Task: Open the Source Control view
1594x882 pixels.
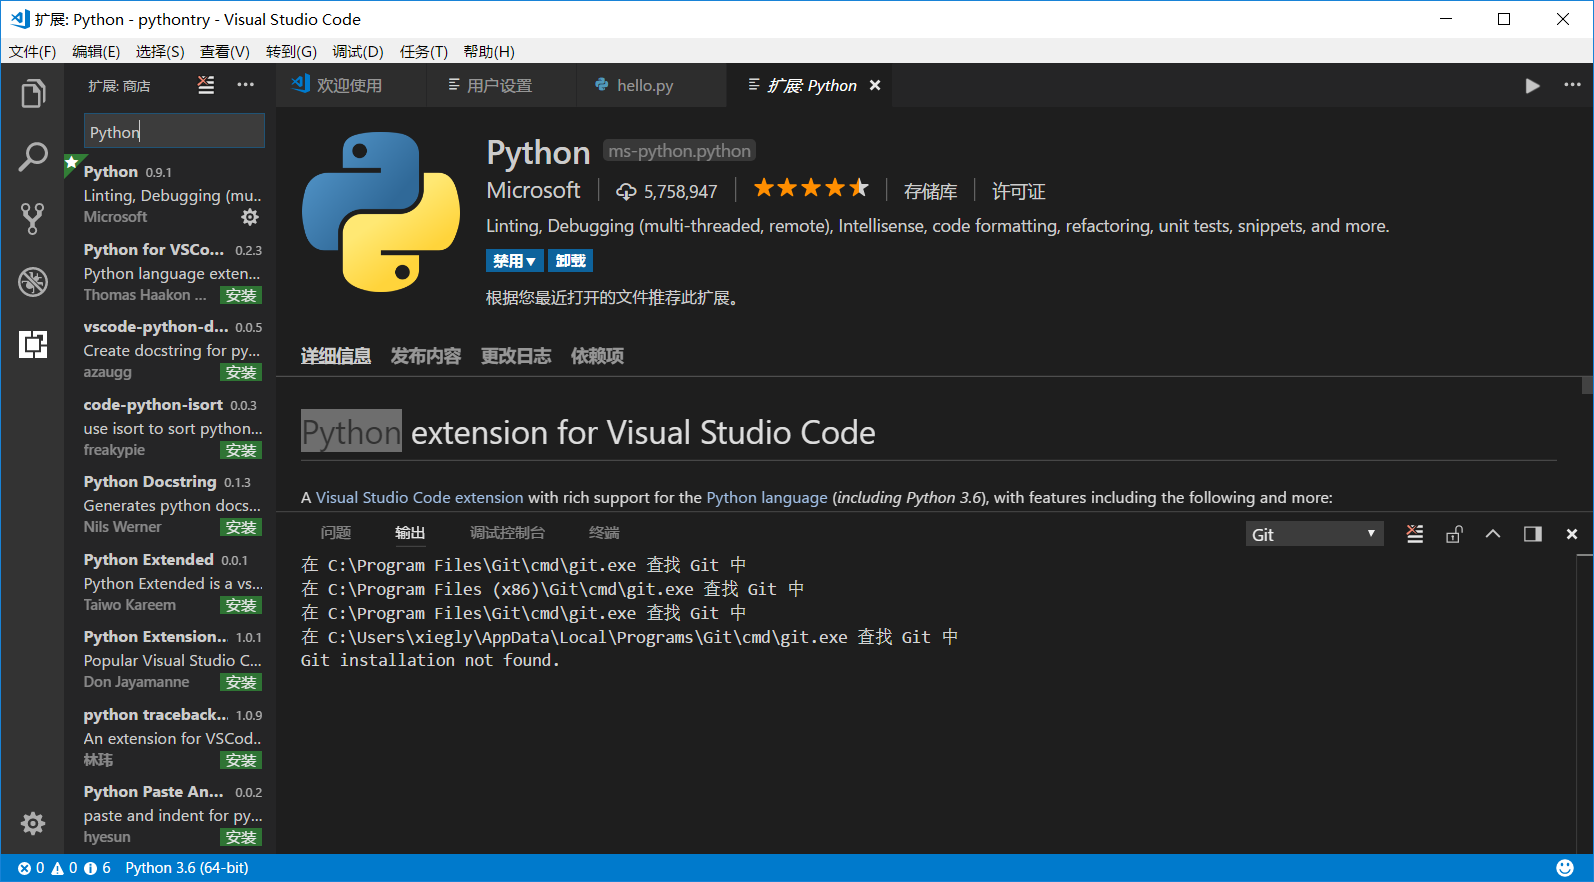Action: tap(33, 219)
